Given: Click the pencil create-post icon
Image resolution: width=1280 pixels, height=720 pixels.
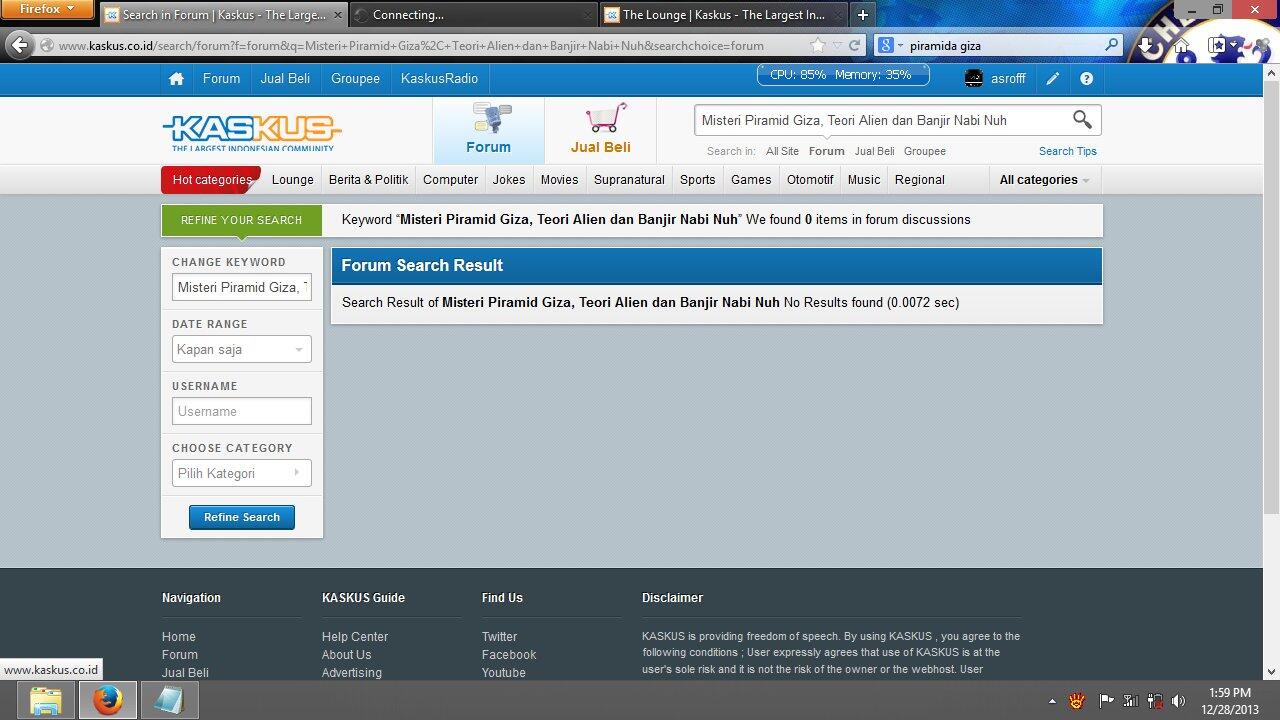Looking at the screenshot, I should [x=1053, y=79].
